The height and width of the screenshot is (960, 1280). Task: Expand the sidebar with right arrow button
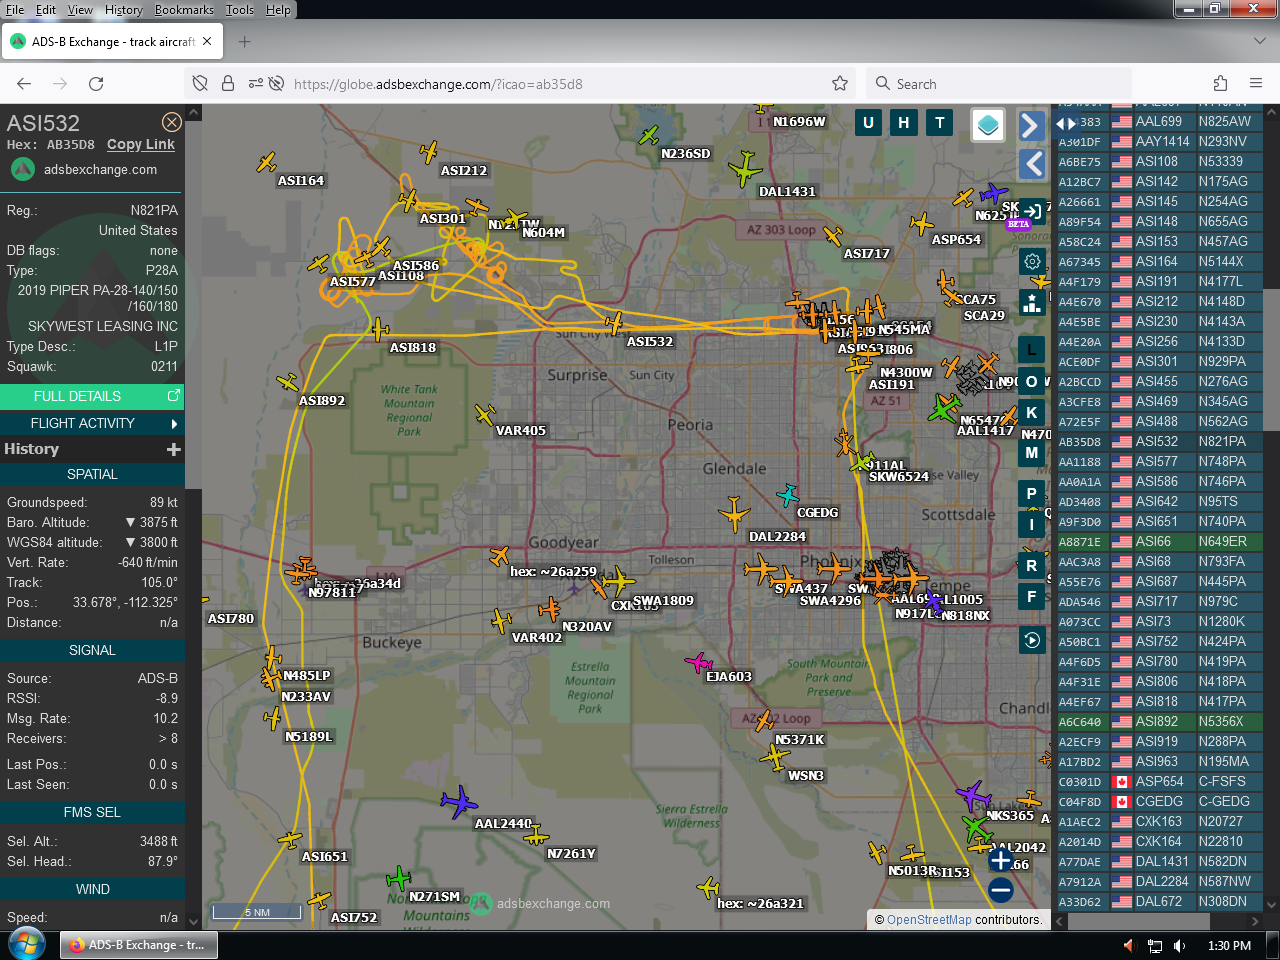coord(1032,125)
